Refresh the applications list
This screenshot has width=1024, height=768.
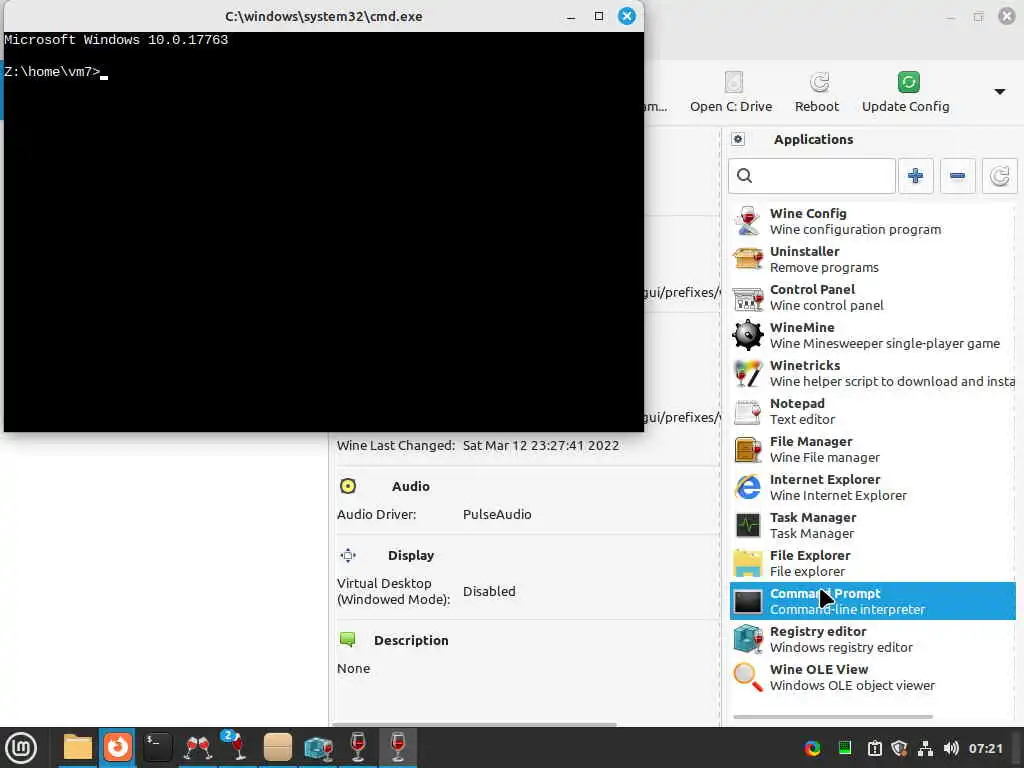(999, 176)
